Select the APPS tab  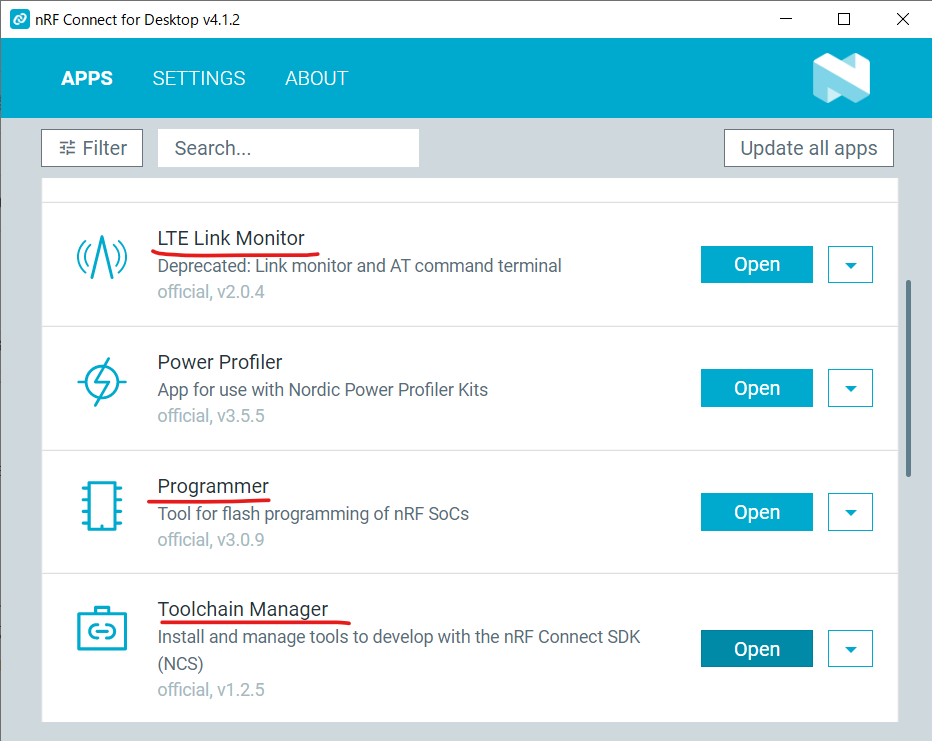(87, 78)
